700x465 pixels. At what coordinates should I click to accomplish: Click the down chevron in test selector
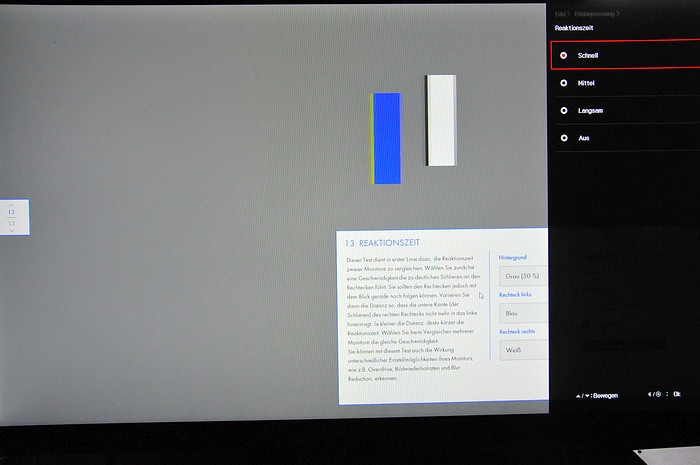(12, 231)
